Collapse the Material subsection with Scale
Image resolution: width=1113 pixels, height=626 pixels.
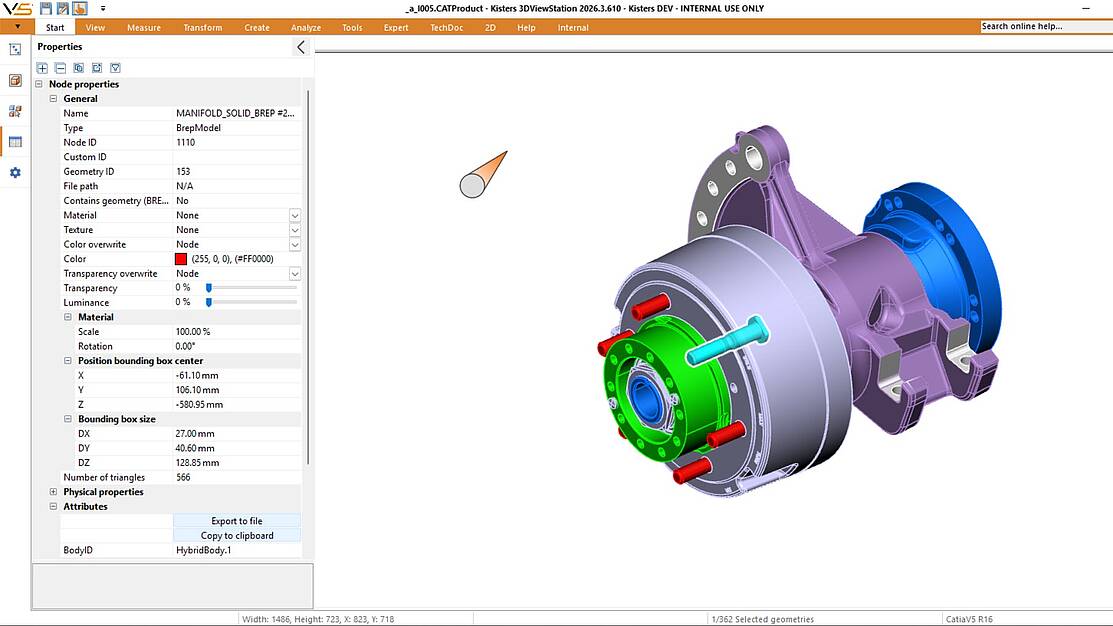(68, 317)
